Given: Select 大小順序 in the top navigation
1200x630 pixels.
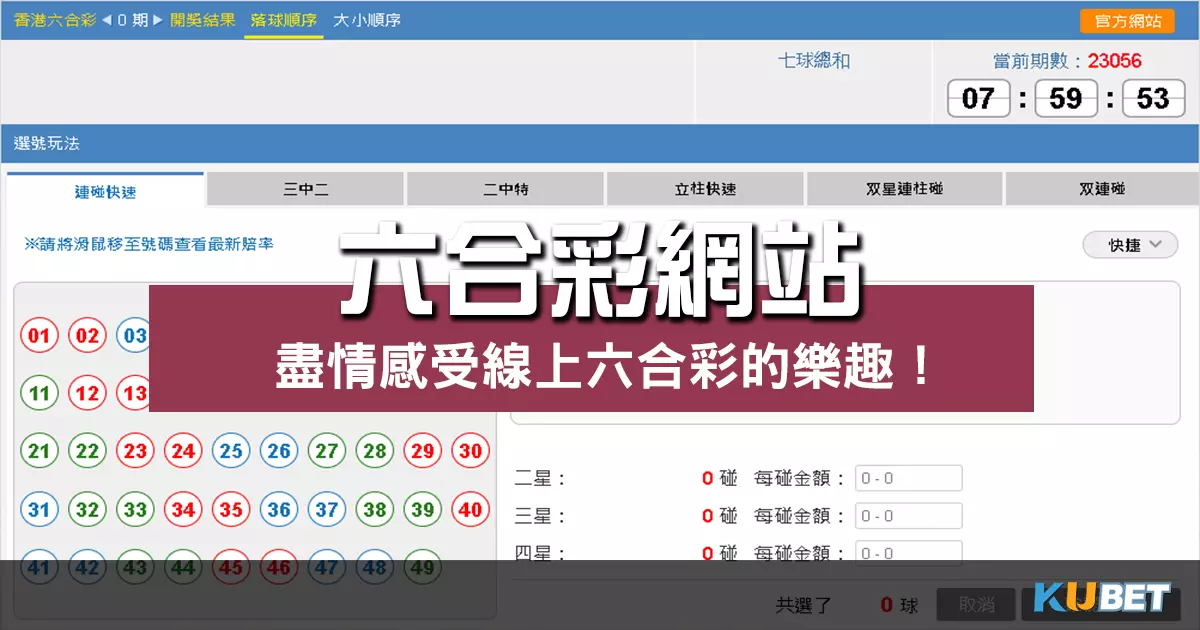Looking at the screenshot, I should [366, 20].
